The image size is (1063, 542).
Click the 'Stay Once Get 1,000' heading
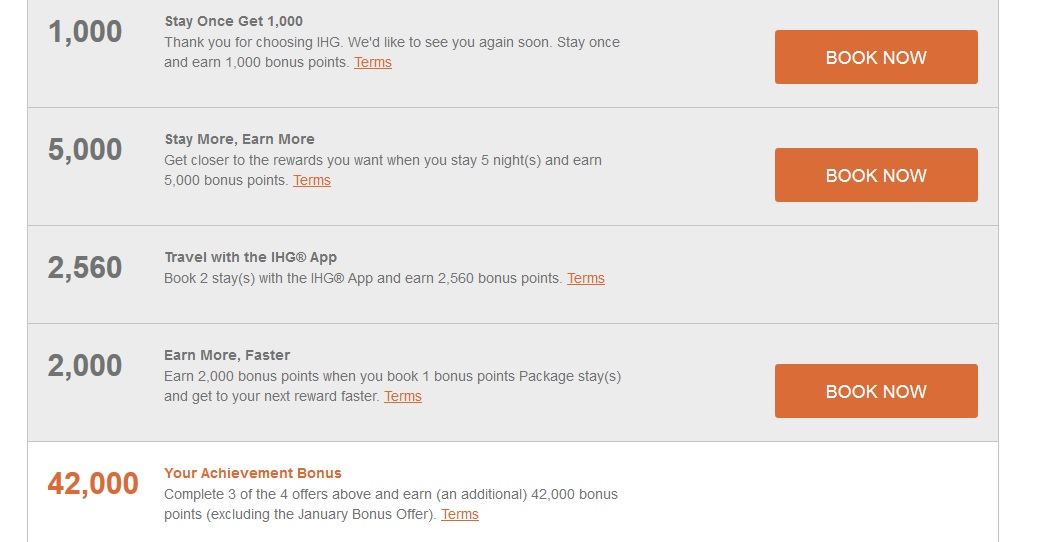234,21
